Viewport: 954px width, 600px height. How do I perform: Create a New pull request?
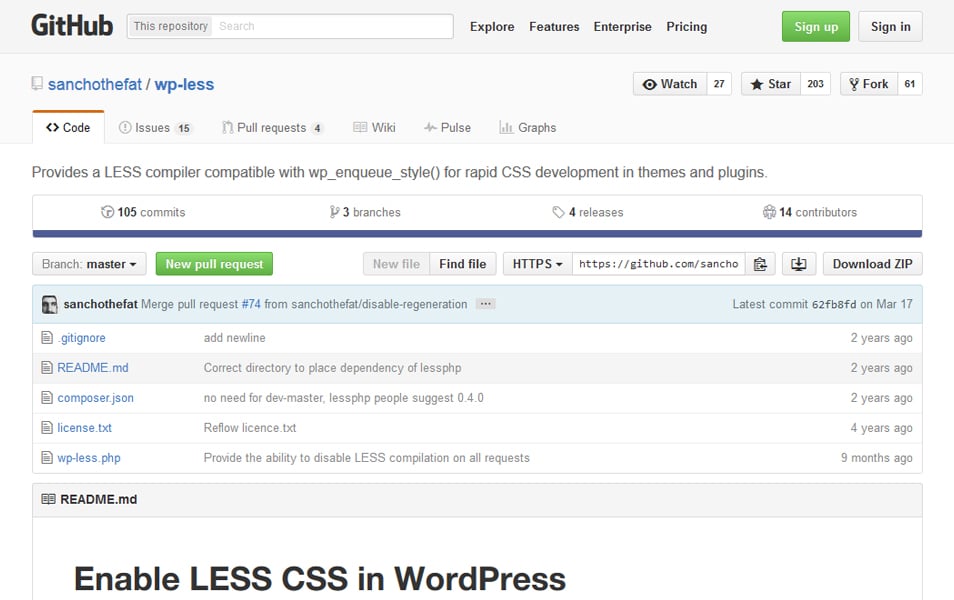214,263
